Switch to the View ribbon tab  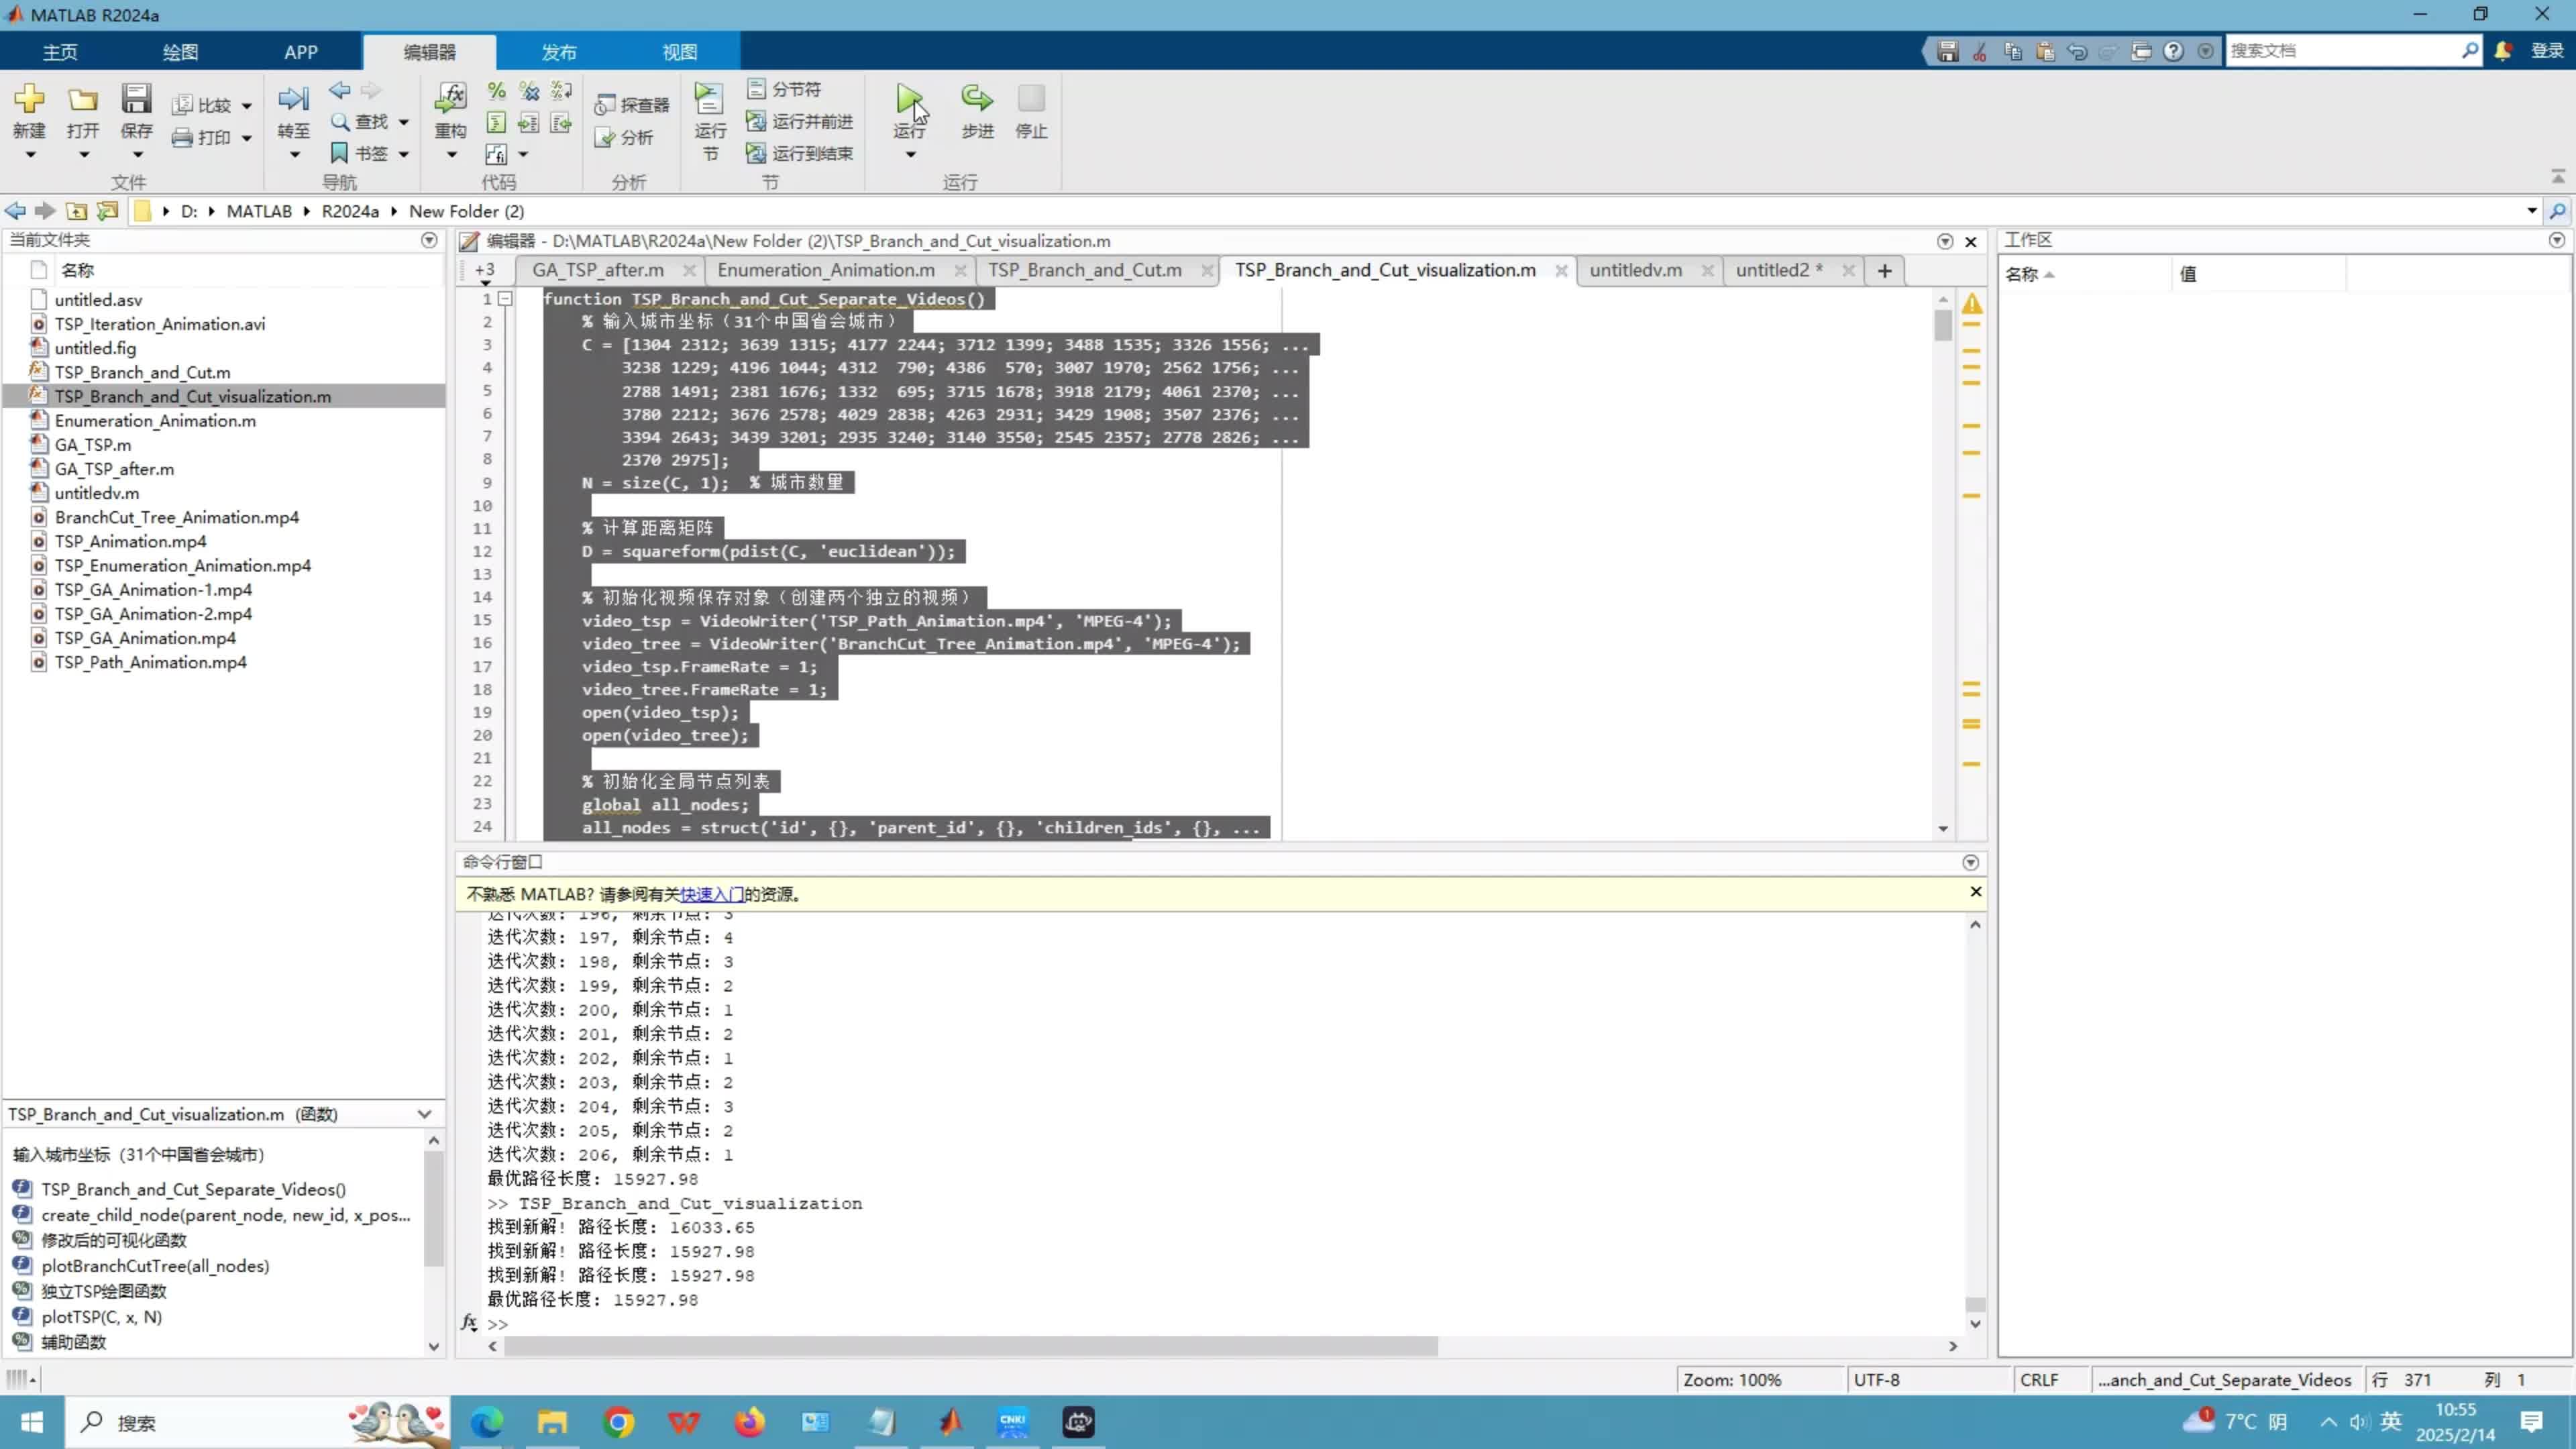[679, 52]
